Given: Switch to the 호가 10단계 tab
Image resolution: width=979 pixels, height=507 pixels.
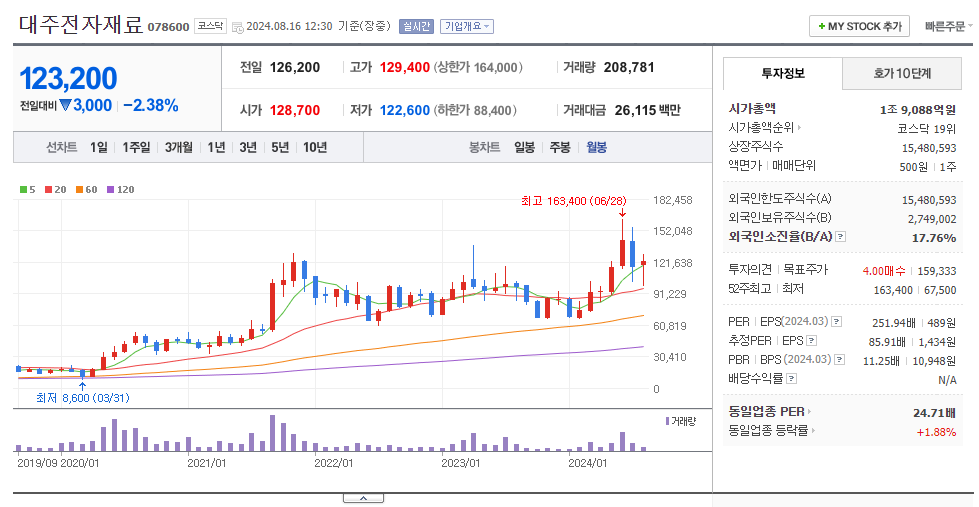Looking at the screenshot, I should (902, 74).
